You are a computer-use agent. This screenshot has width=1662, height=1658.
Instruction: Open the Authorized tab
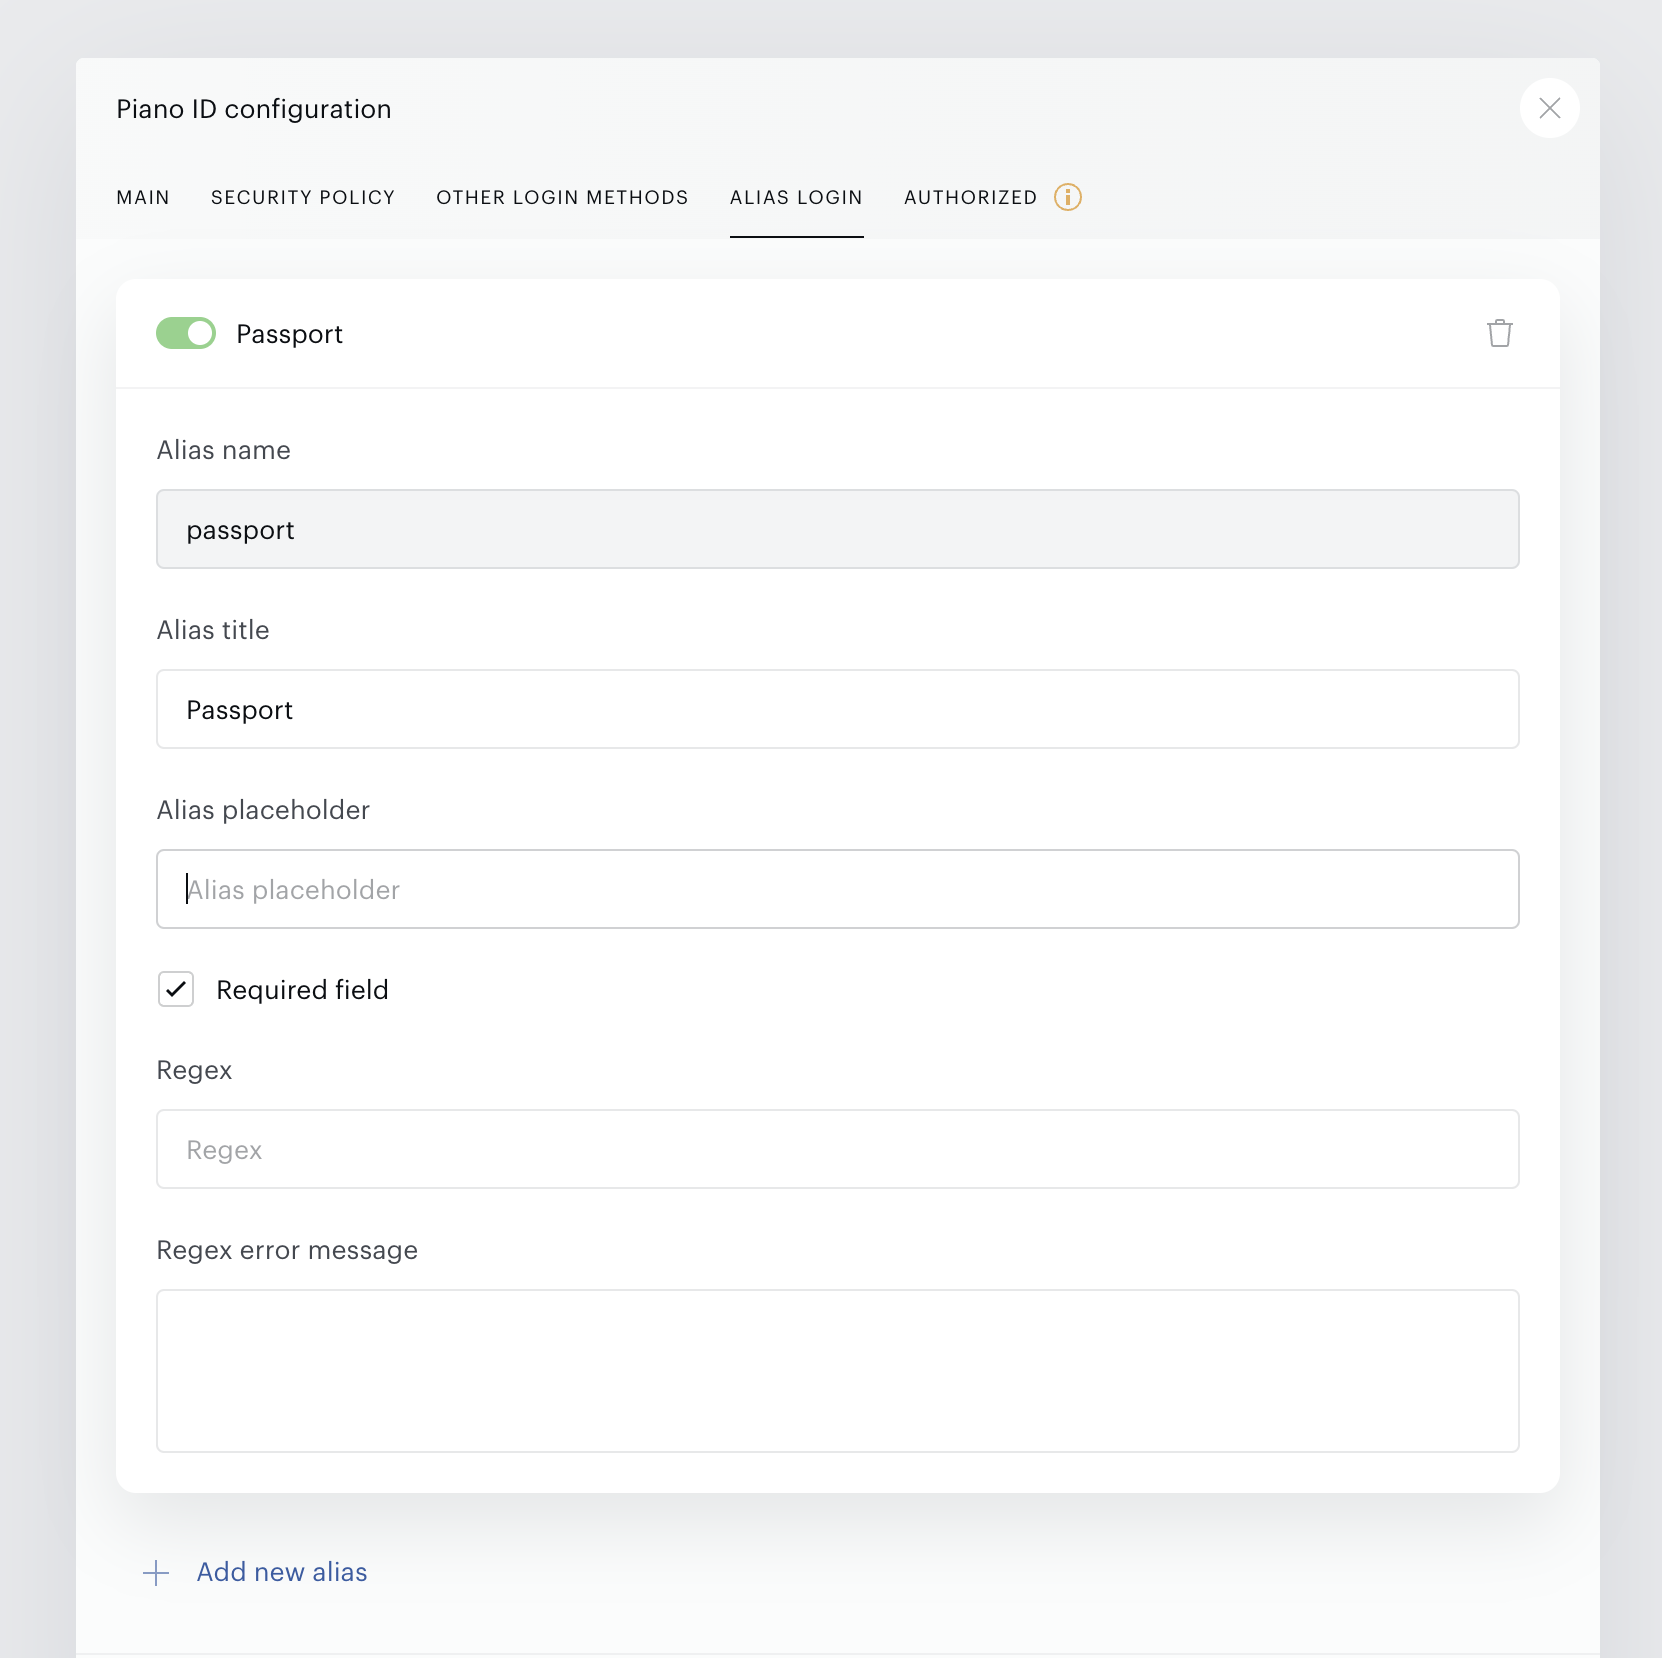tap(970, 197)
